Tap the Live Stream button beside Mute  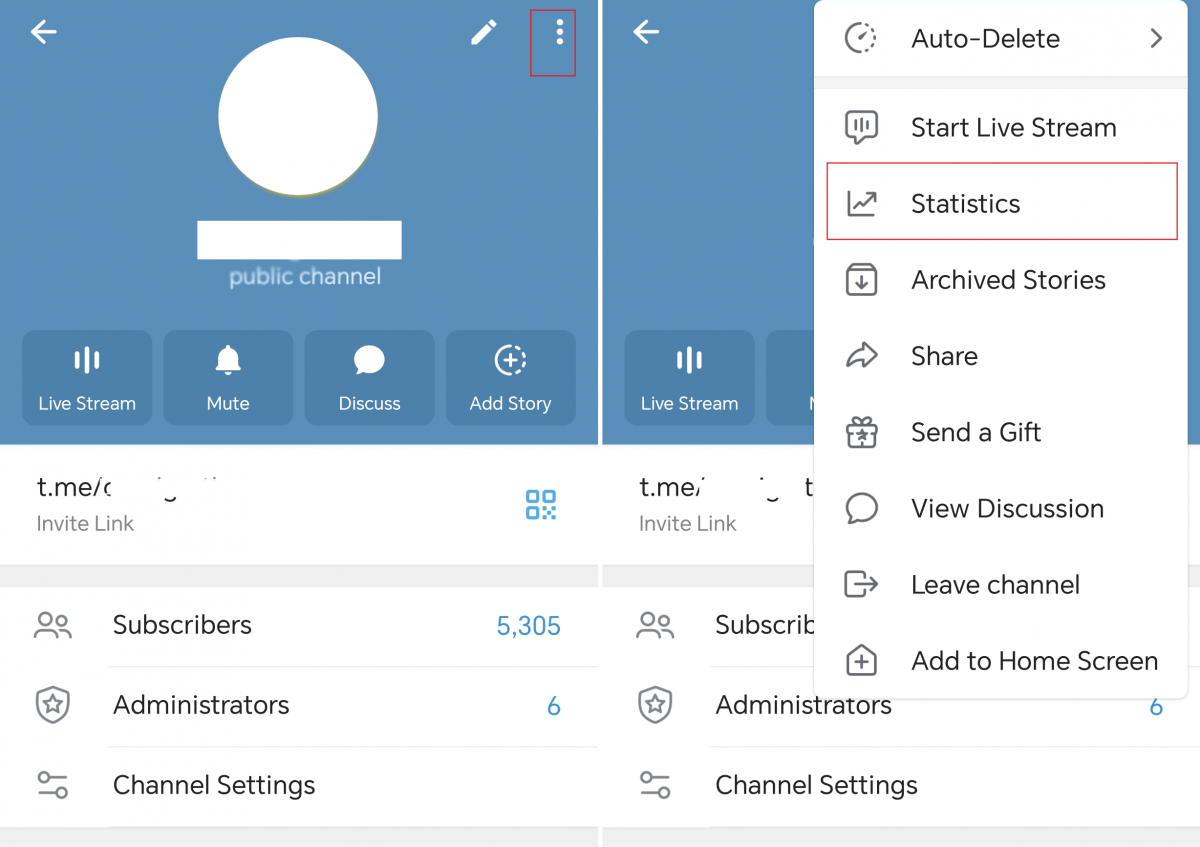pyautogui.click(x=87, y=378)
